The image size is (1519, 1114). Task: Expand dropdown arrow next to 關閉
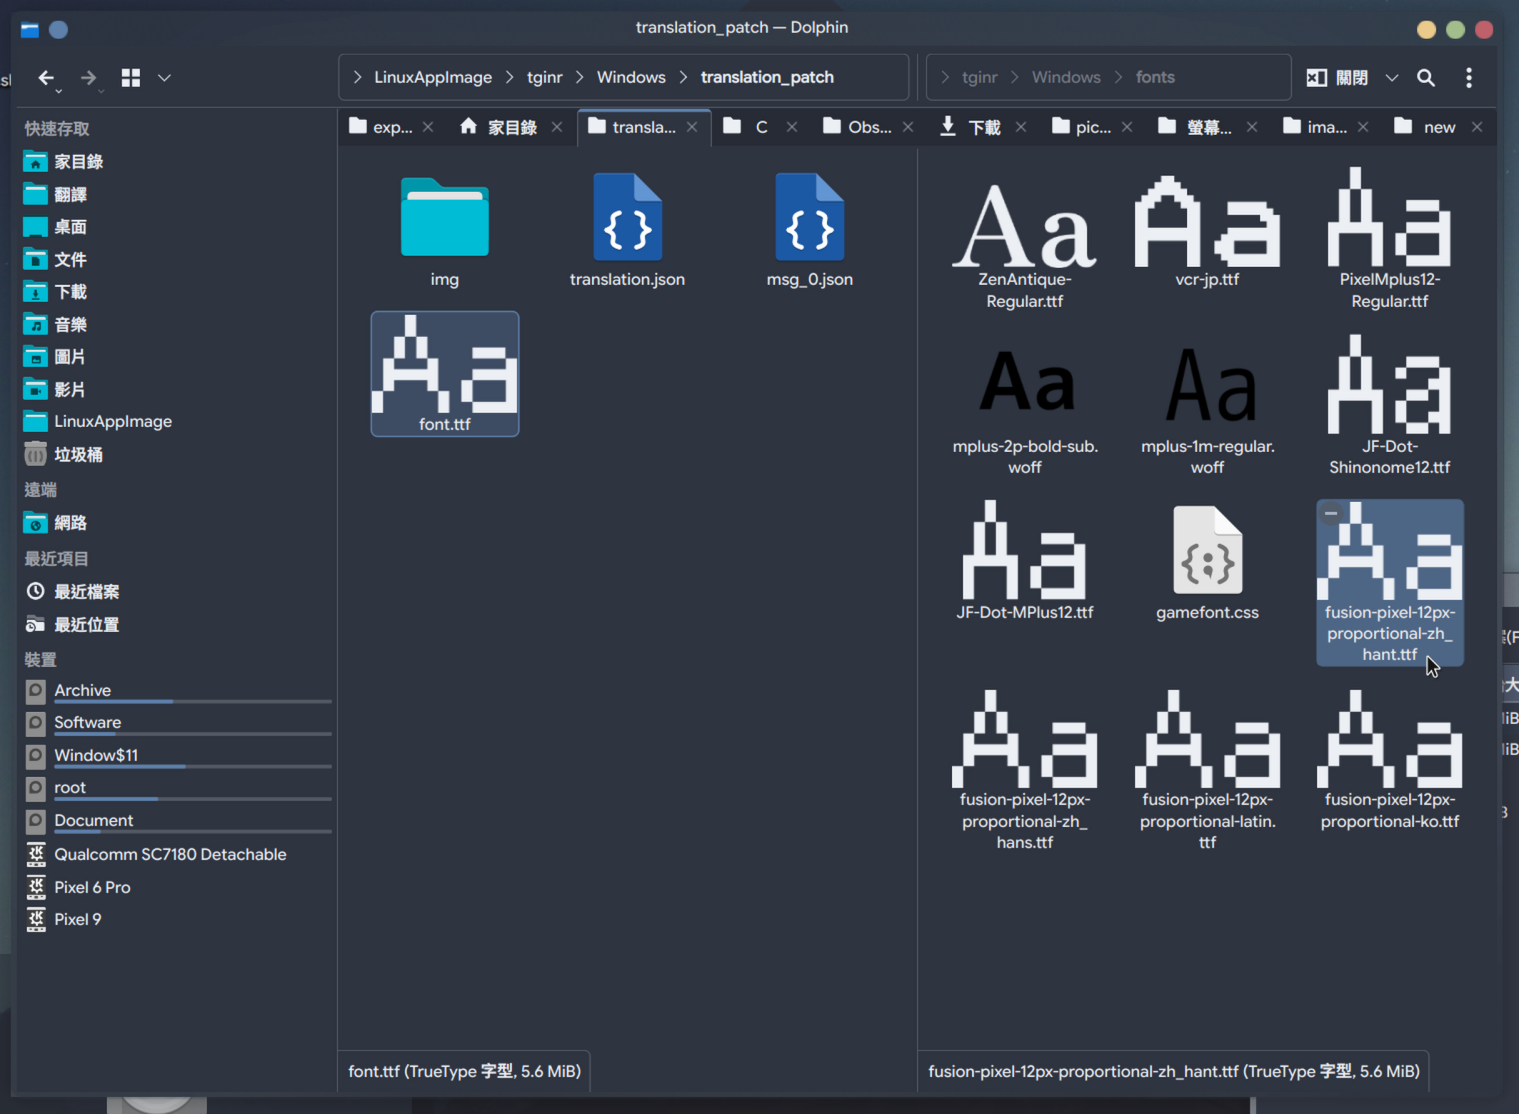(1391, 78)
